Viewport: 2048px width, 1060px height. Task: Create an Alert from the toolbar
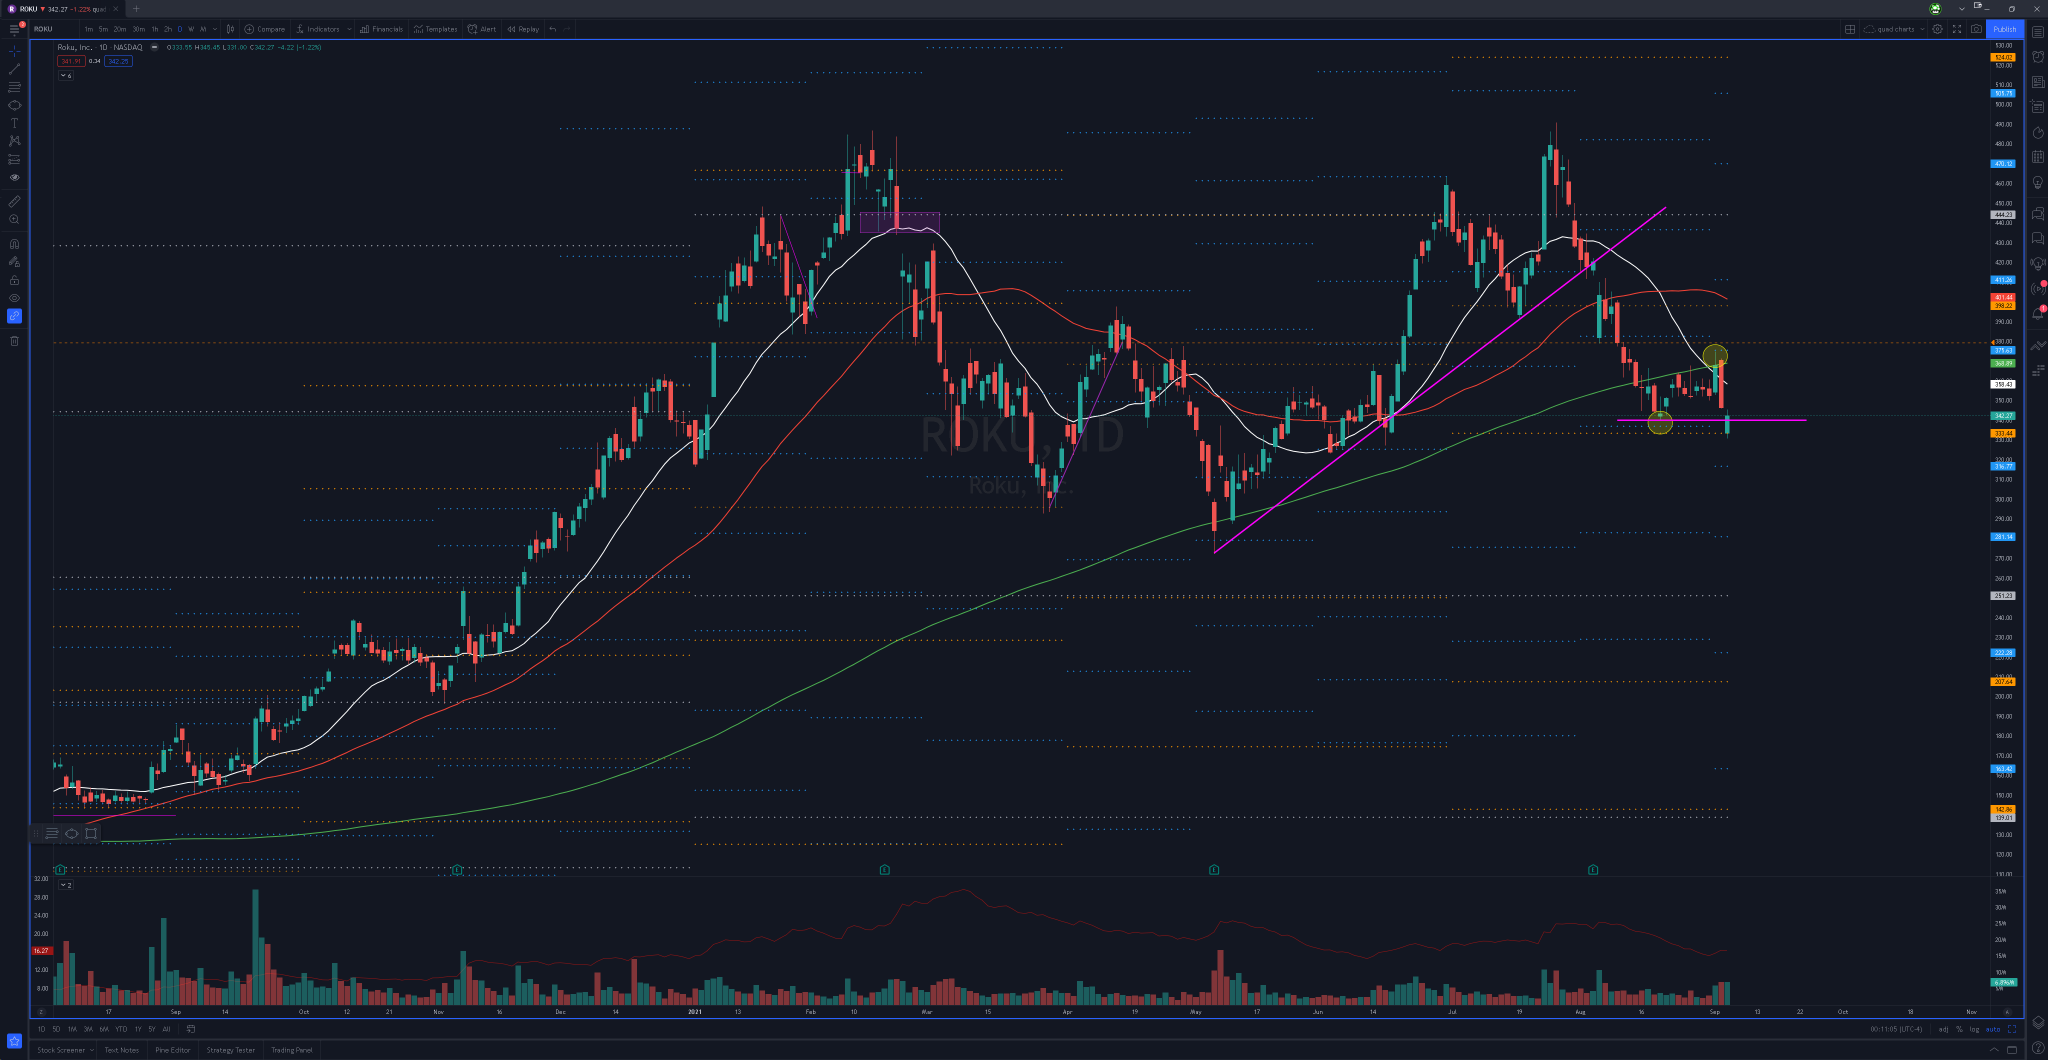pos(482,29)
